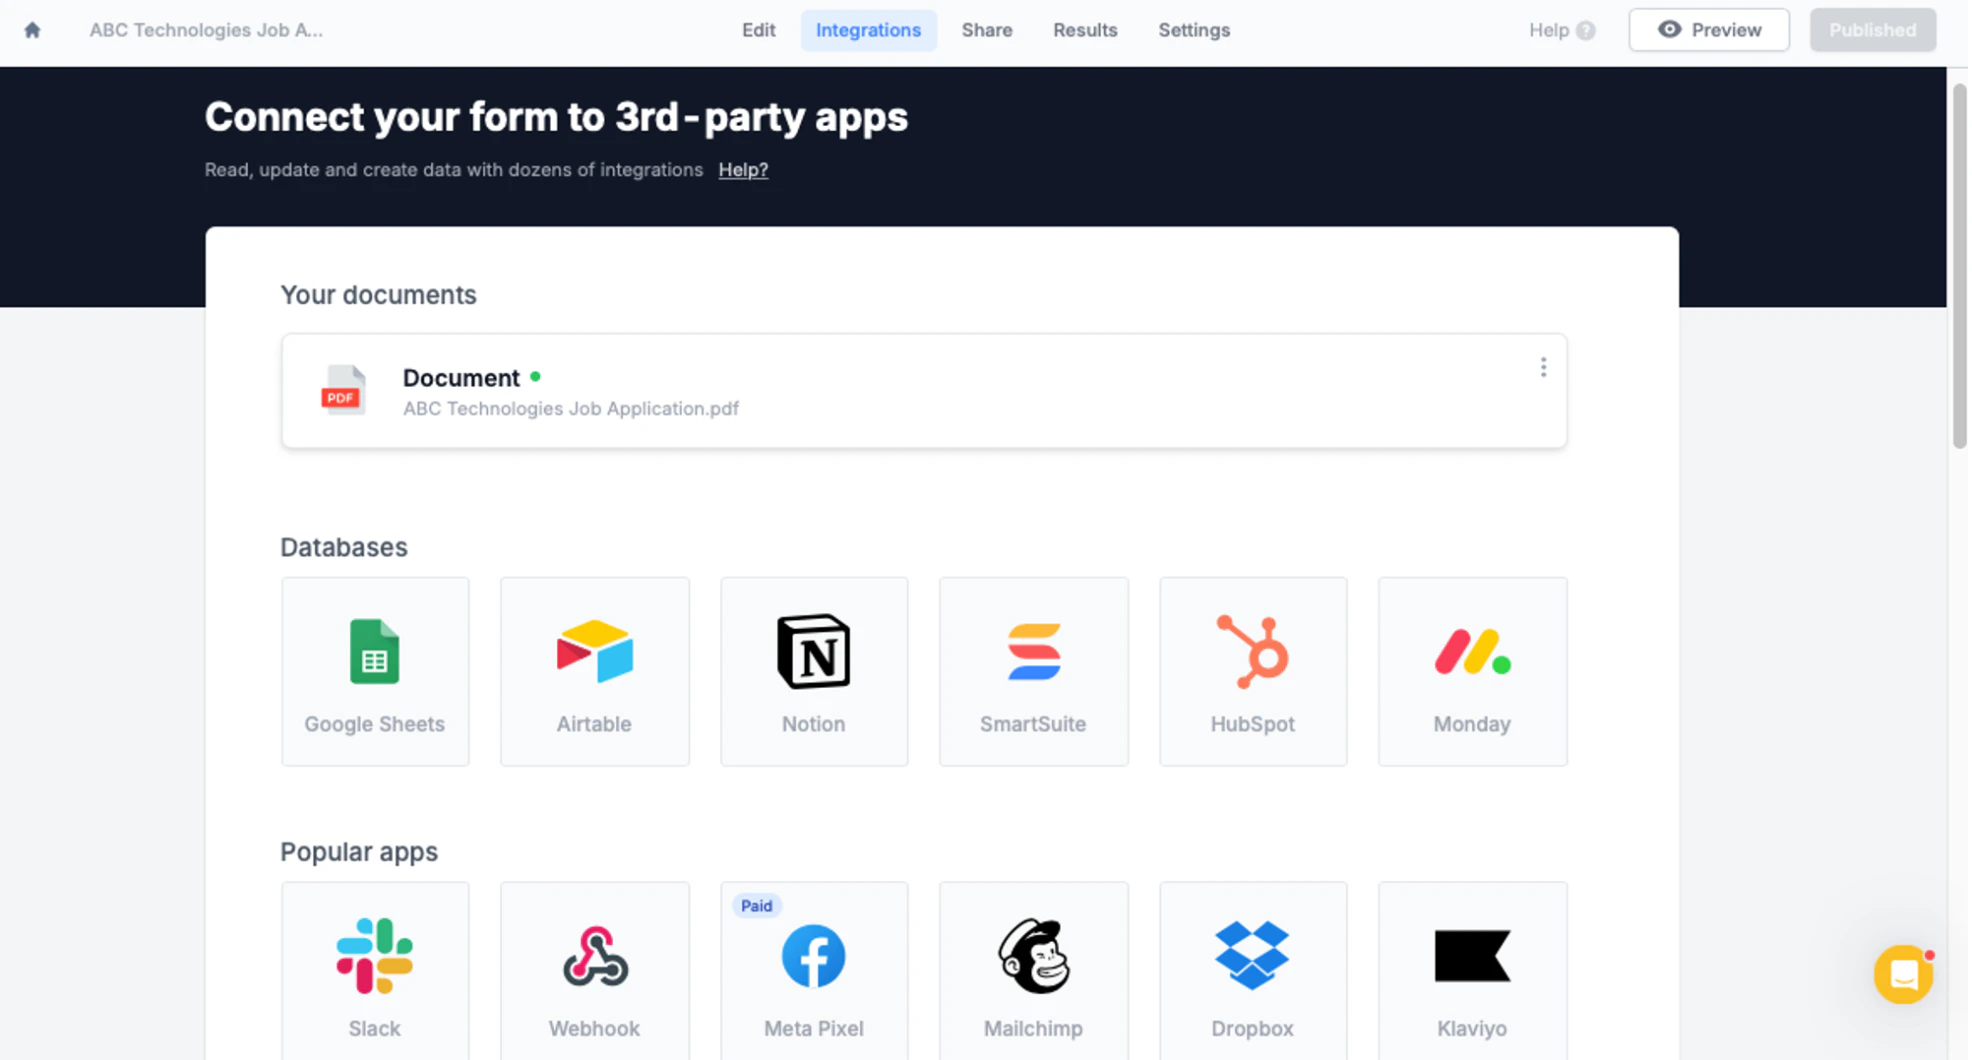Viewport: 1972px width, 1060px height.
Task: Connect the HubSpot integration
Action: pos(1253,671)
